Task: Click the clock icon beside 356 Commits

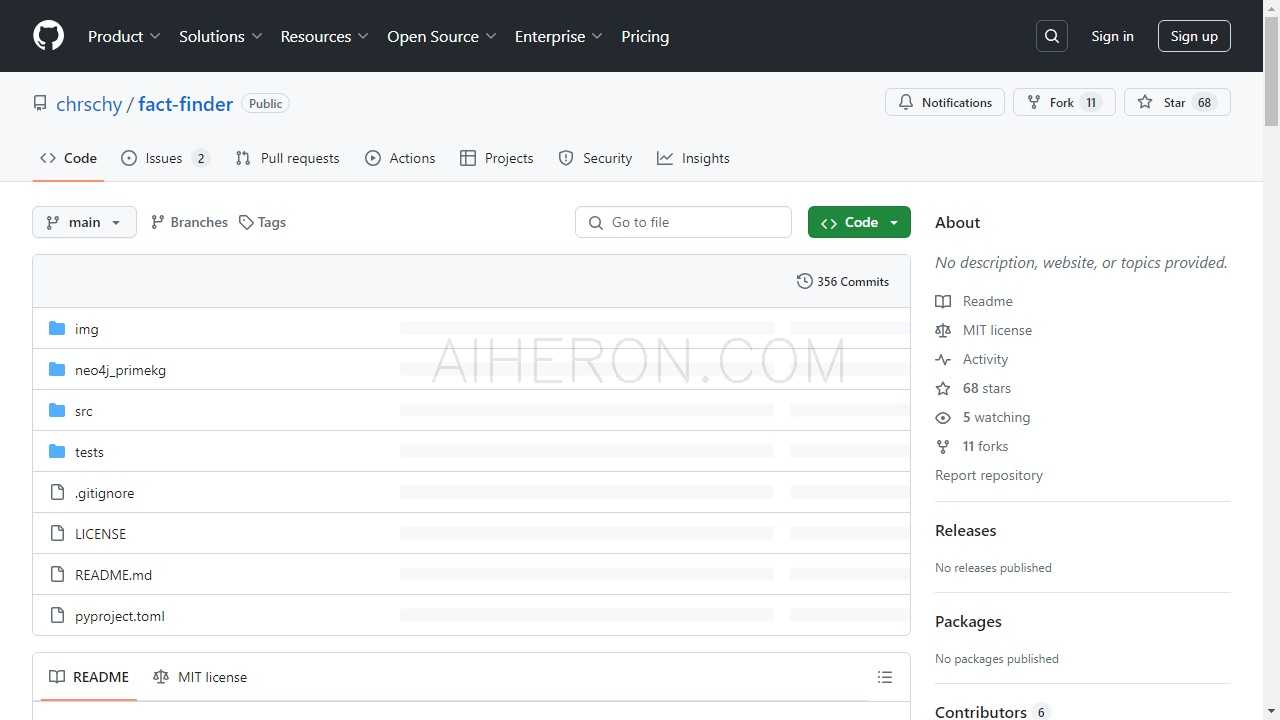Action: click(804, 281)
